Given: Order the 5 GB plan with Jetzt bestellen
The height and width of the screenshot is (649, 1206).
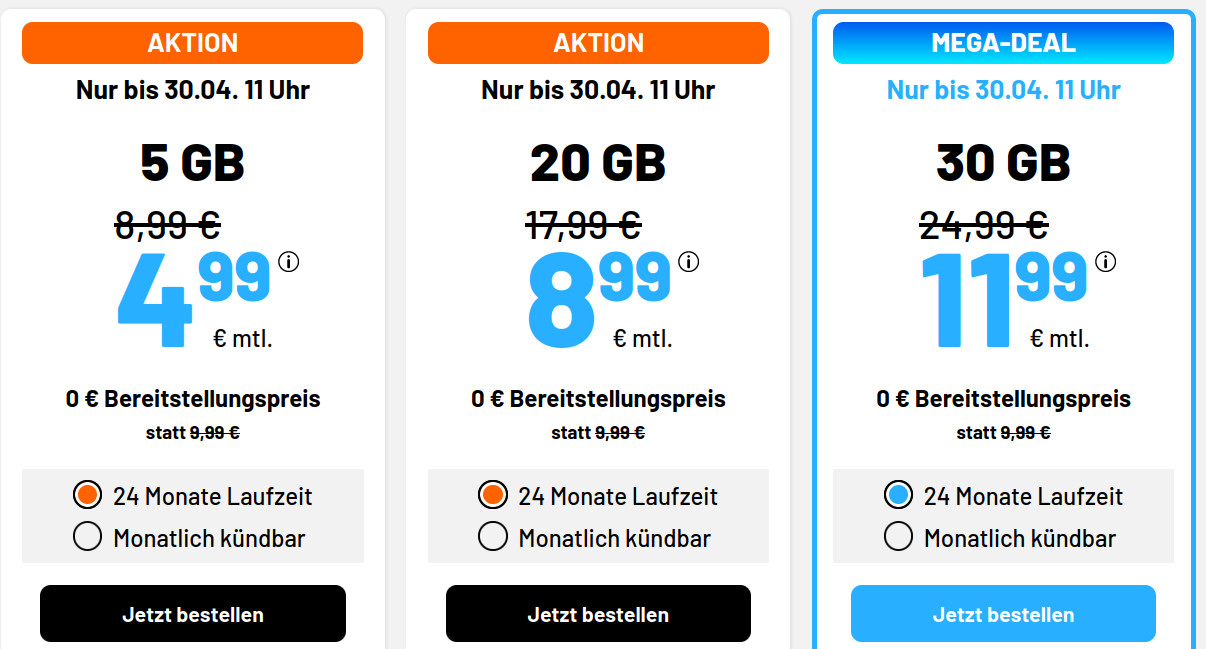Looking at the screenshot, I should tap(192, 613).
